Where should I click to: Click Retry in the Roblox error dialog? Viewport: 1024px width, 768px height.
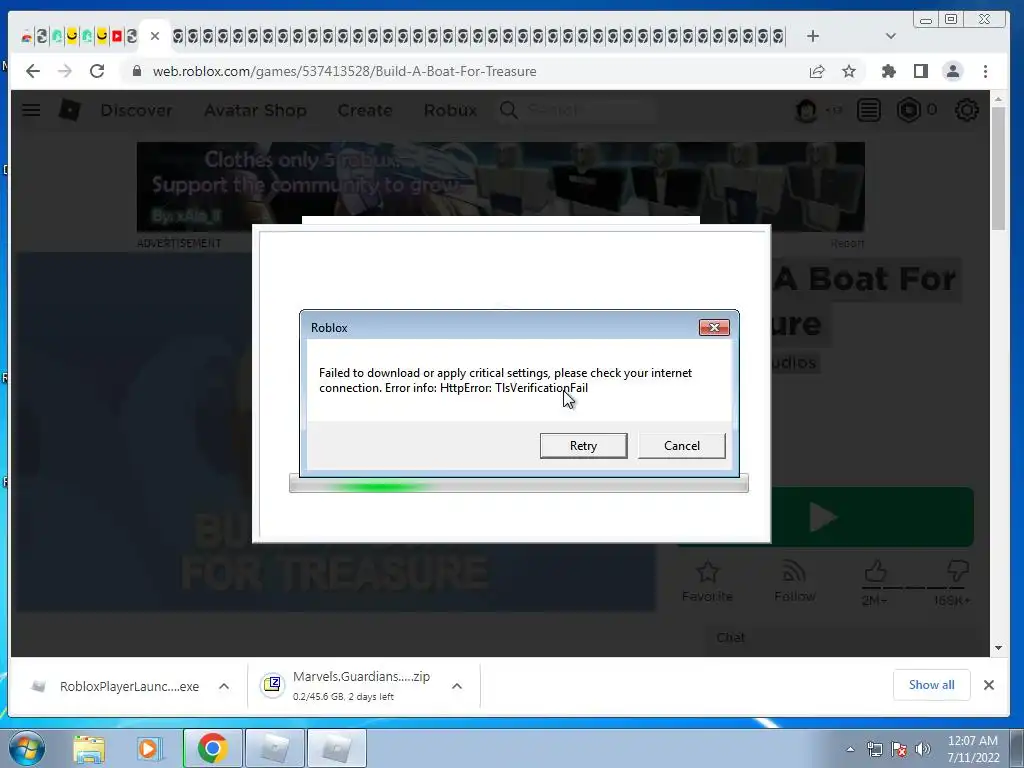[x=583, y=445]
